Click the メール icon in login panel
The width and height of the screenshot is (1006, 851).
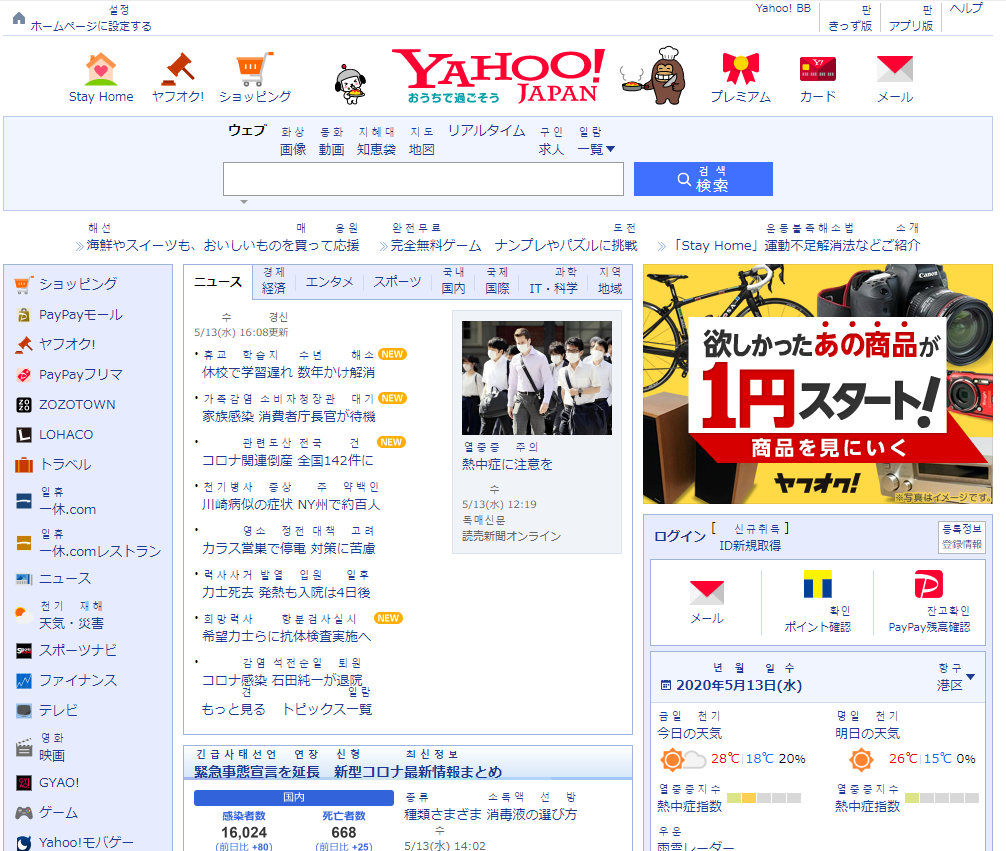coord(706,592)
